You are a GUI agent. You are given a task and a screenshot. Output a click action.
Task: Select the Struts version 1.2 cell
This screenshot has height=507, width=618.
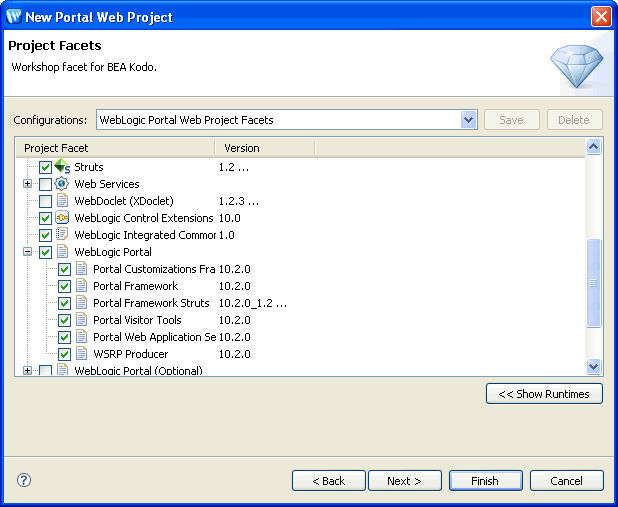tap(234, 167)
